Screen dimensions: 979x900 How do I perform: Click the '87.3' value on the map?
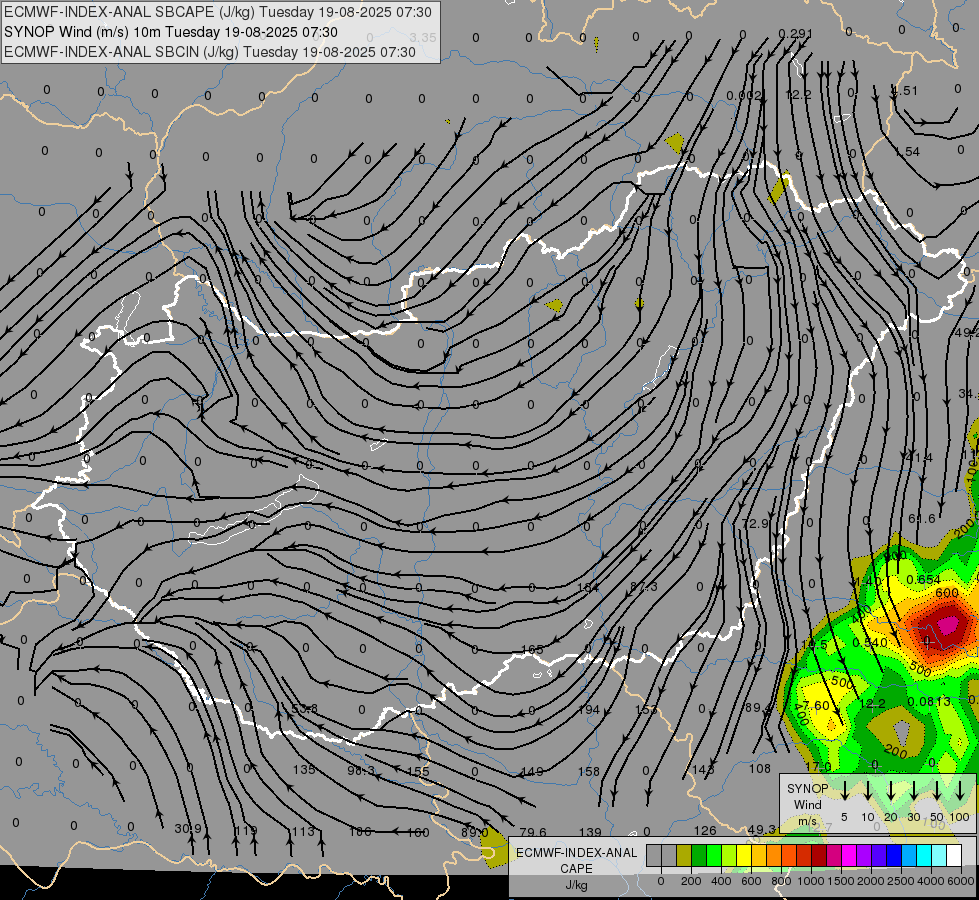pyautogui.click(x=644, y=586)
